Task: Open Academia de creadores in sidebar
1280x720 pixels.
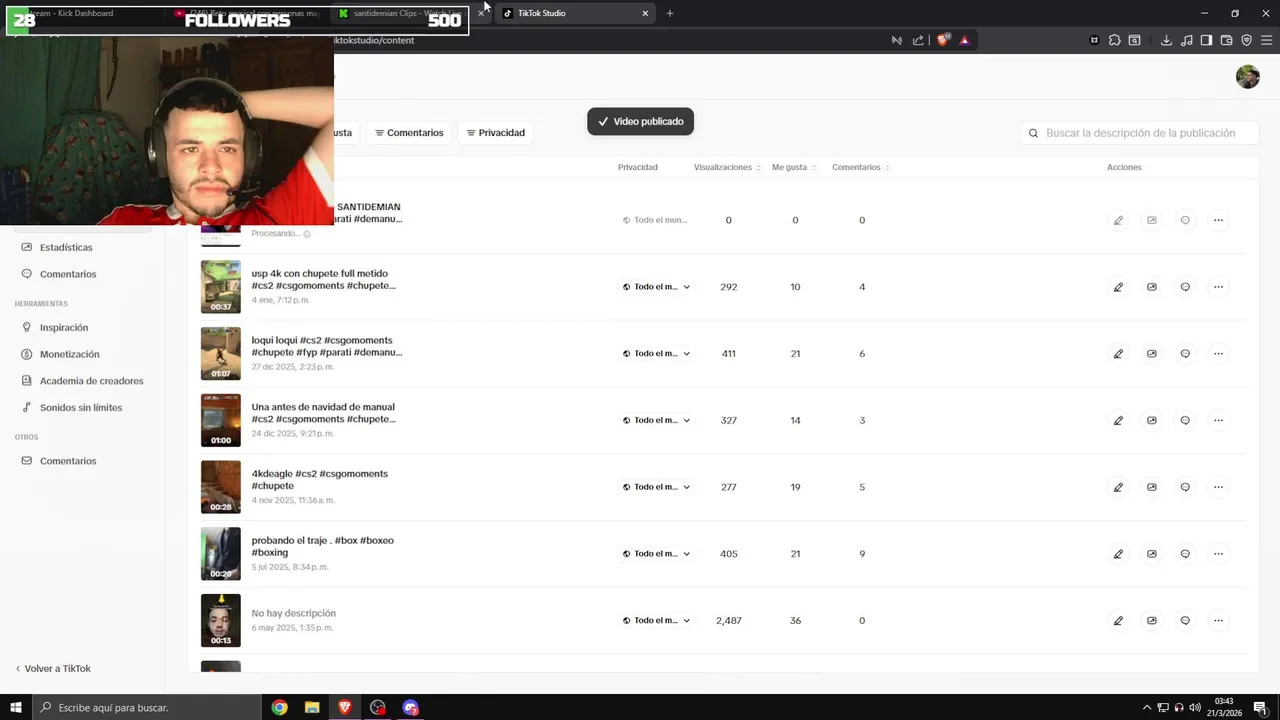Action: coord(91,381)
